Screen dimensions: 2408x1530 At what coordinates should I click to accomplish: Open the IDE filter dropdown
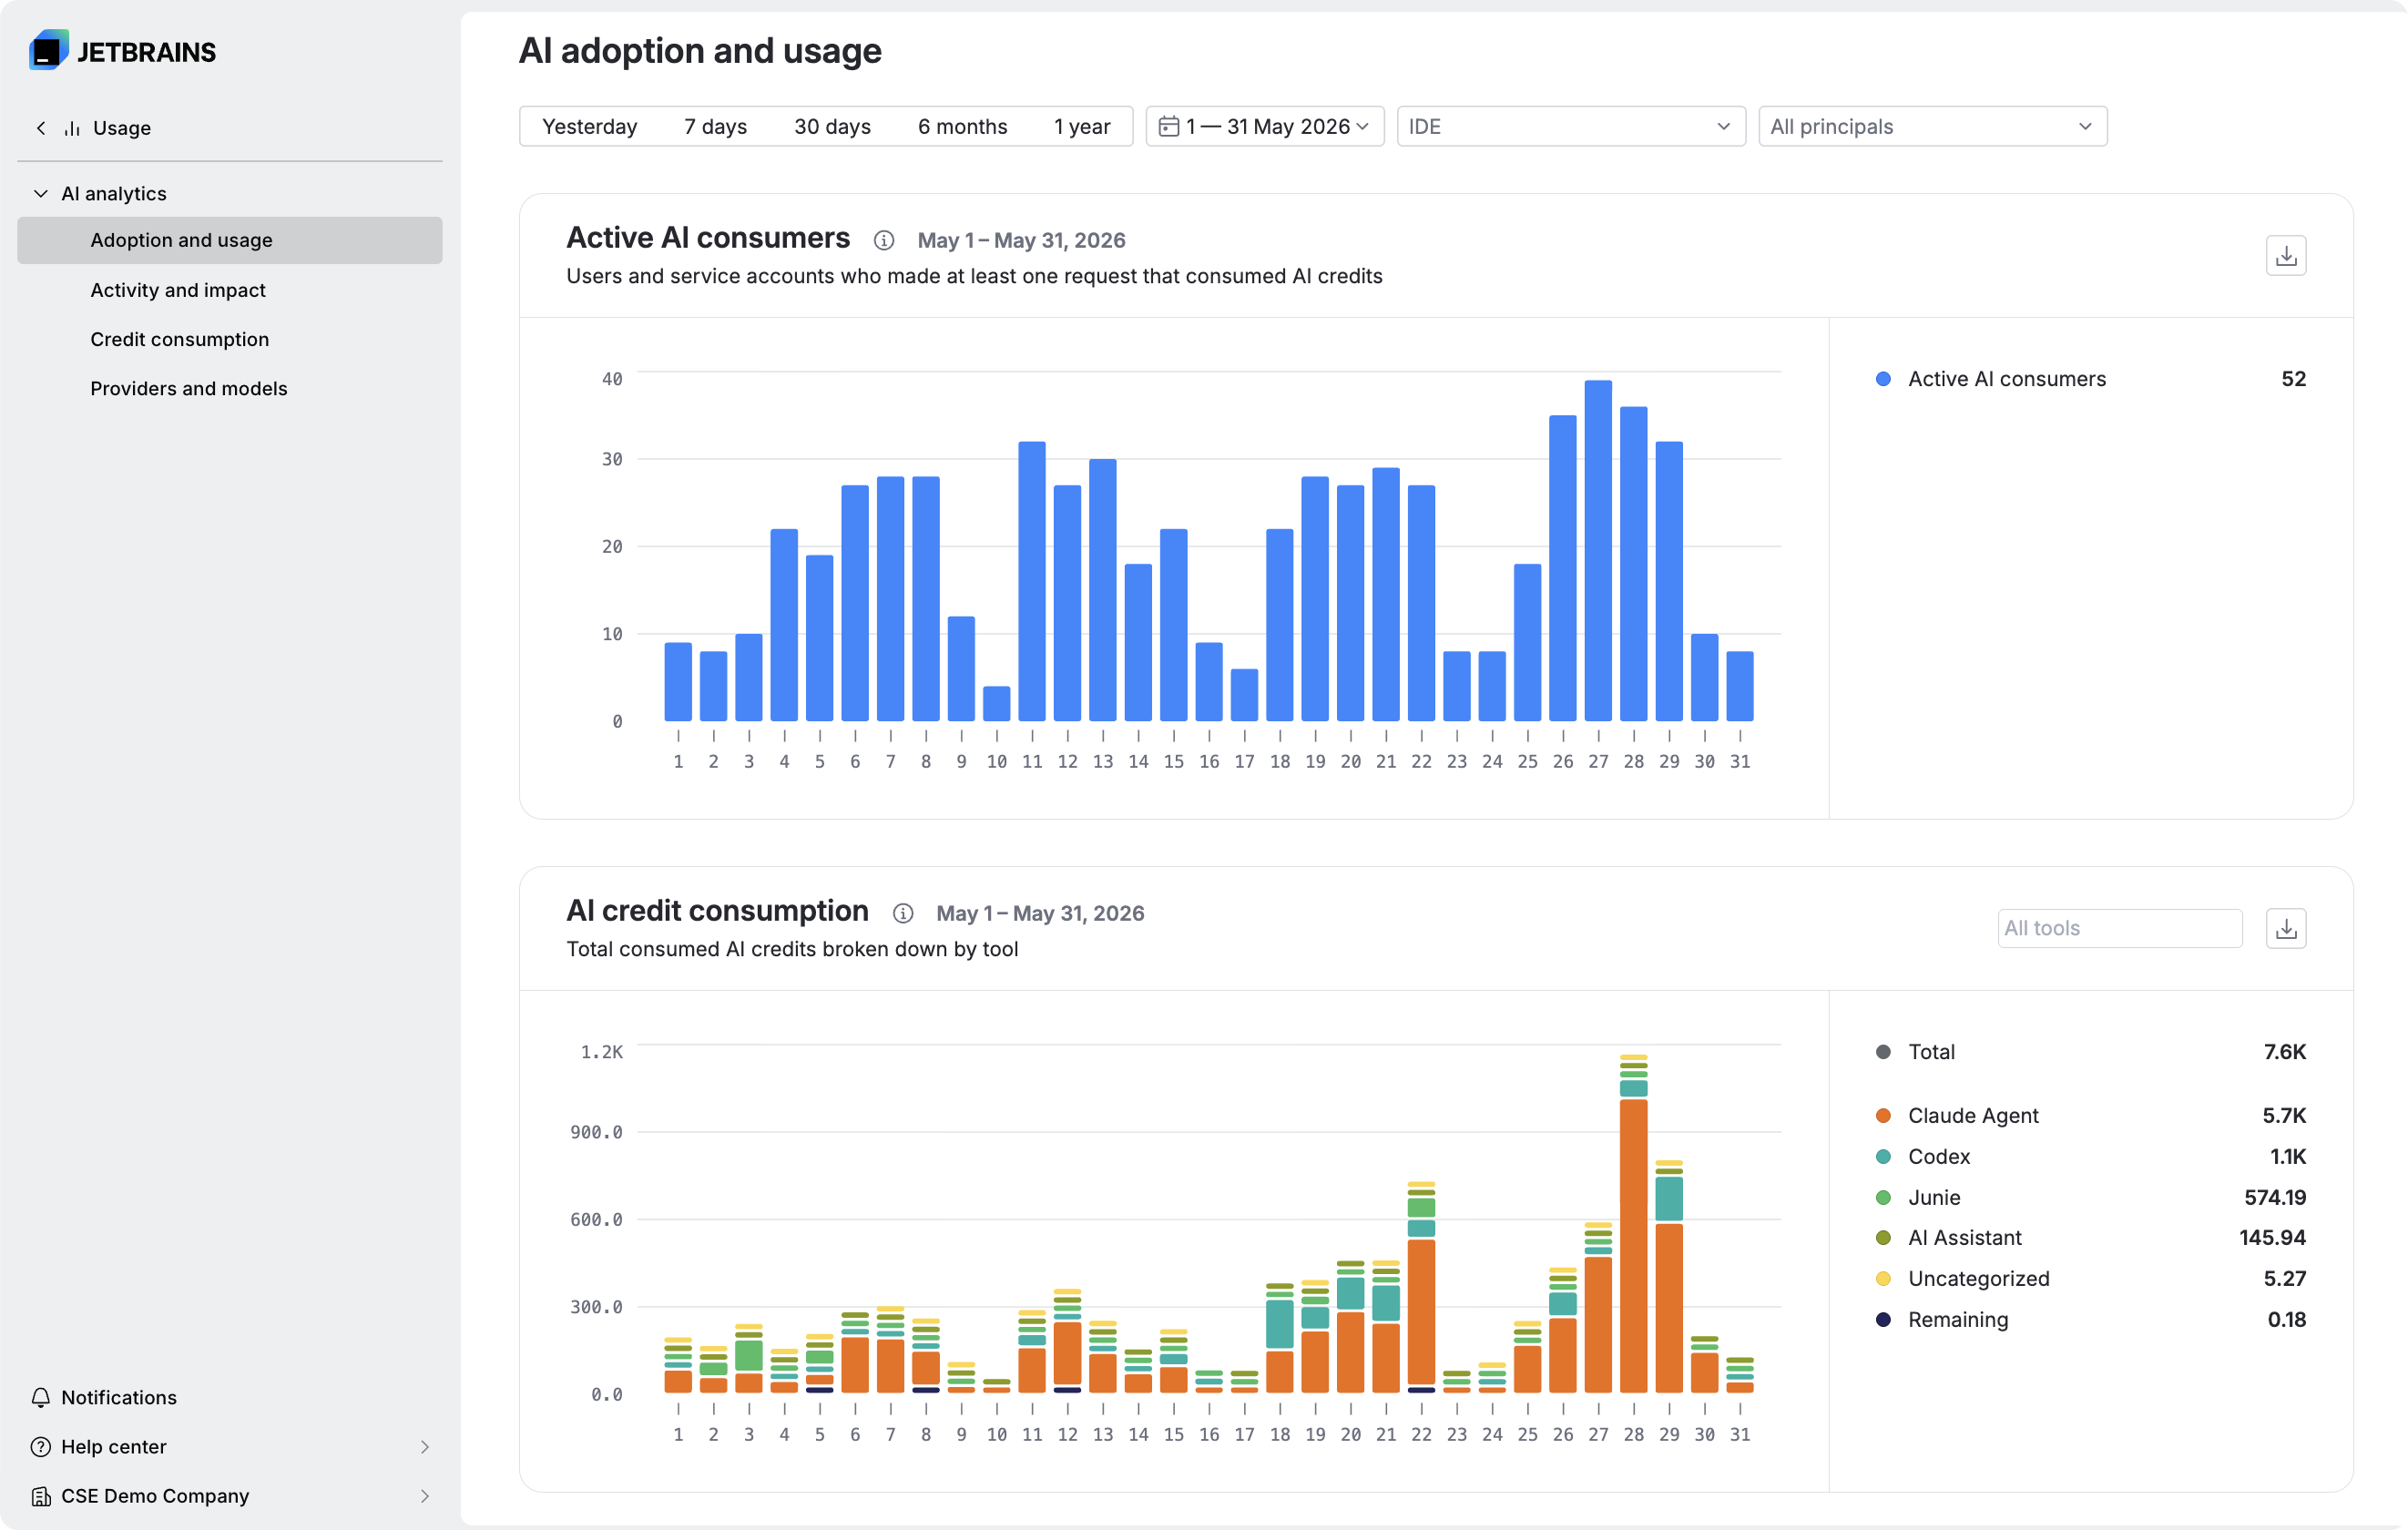pos(1570,127)
